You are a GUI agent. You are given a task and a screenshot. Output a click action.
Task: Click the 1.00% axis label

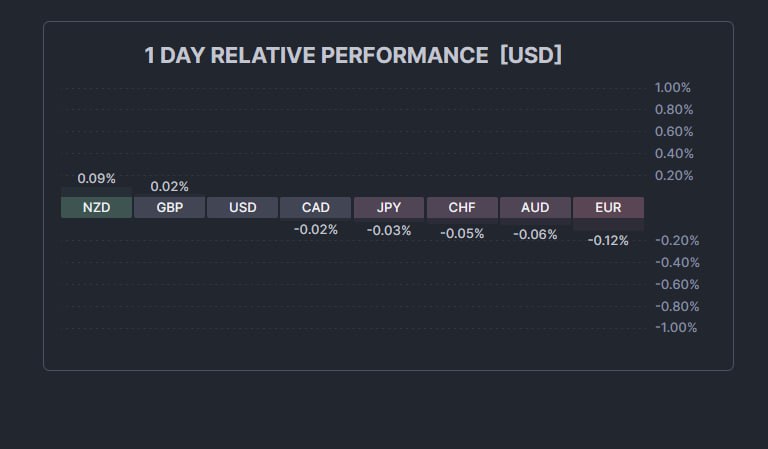tap(673, 88)
